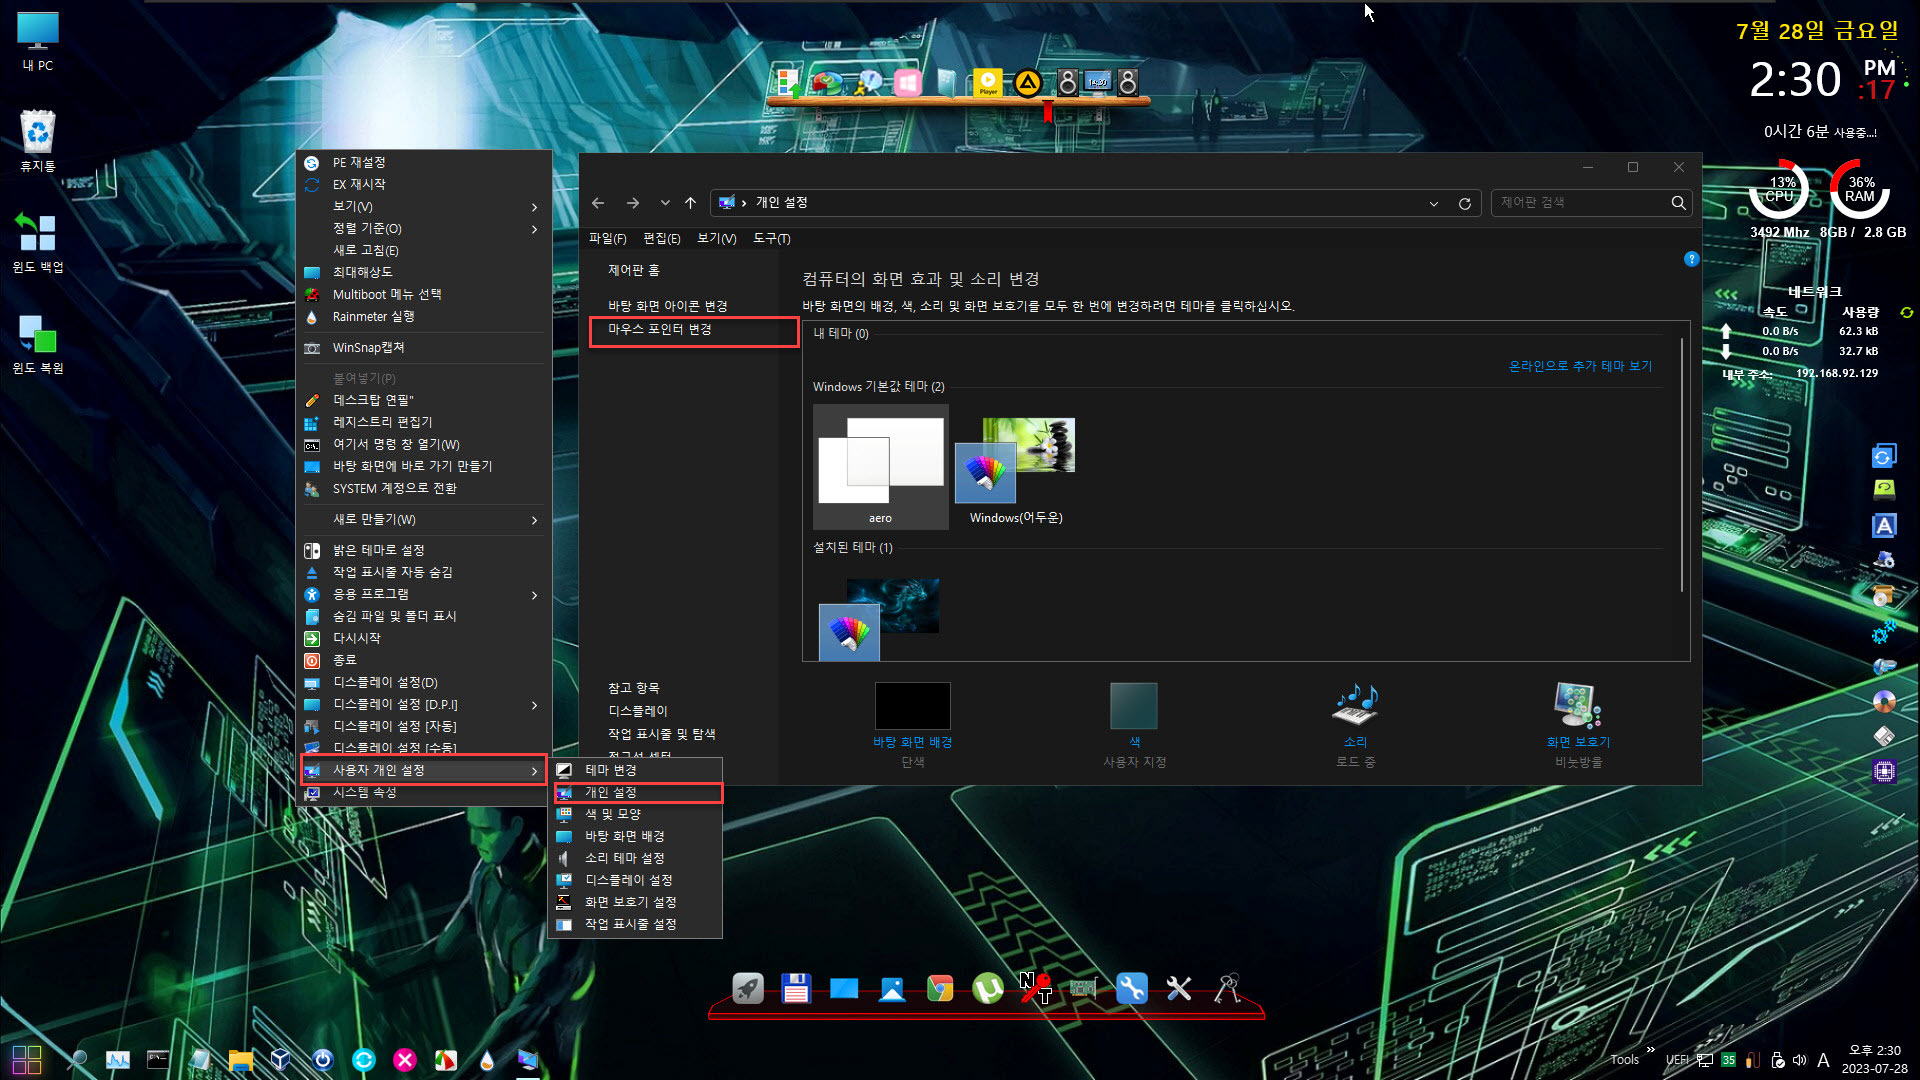Expand the 보기(V) submenu in context menu

(426, 206)
